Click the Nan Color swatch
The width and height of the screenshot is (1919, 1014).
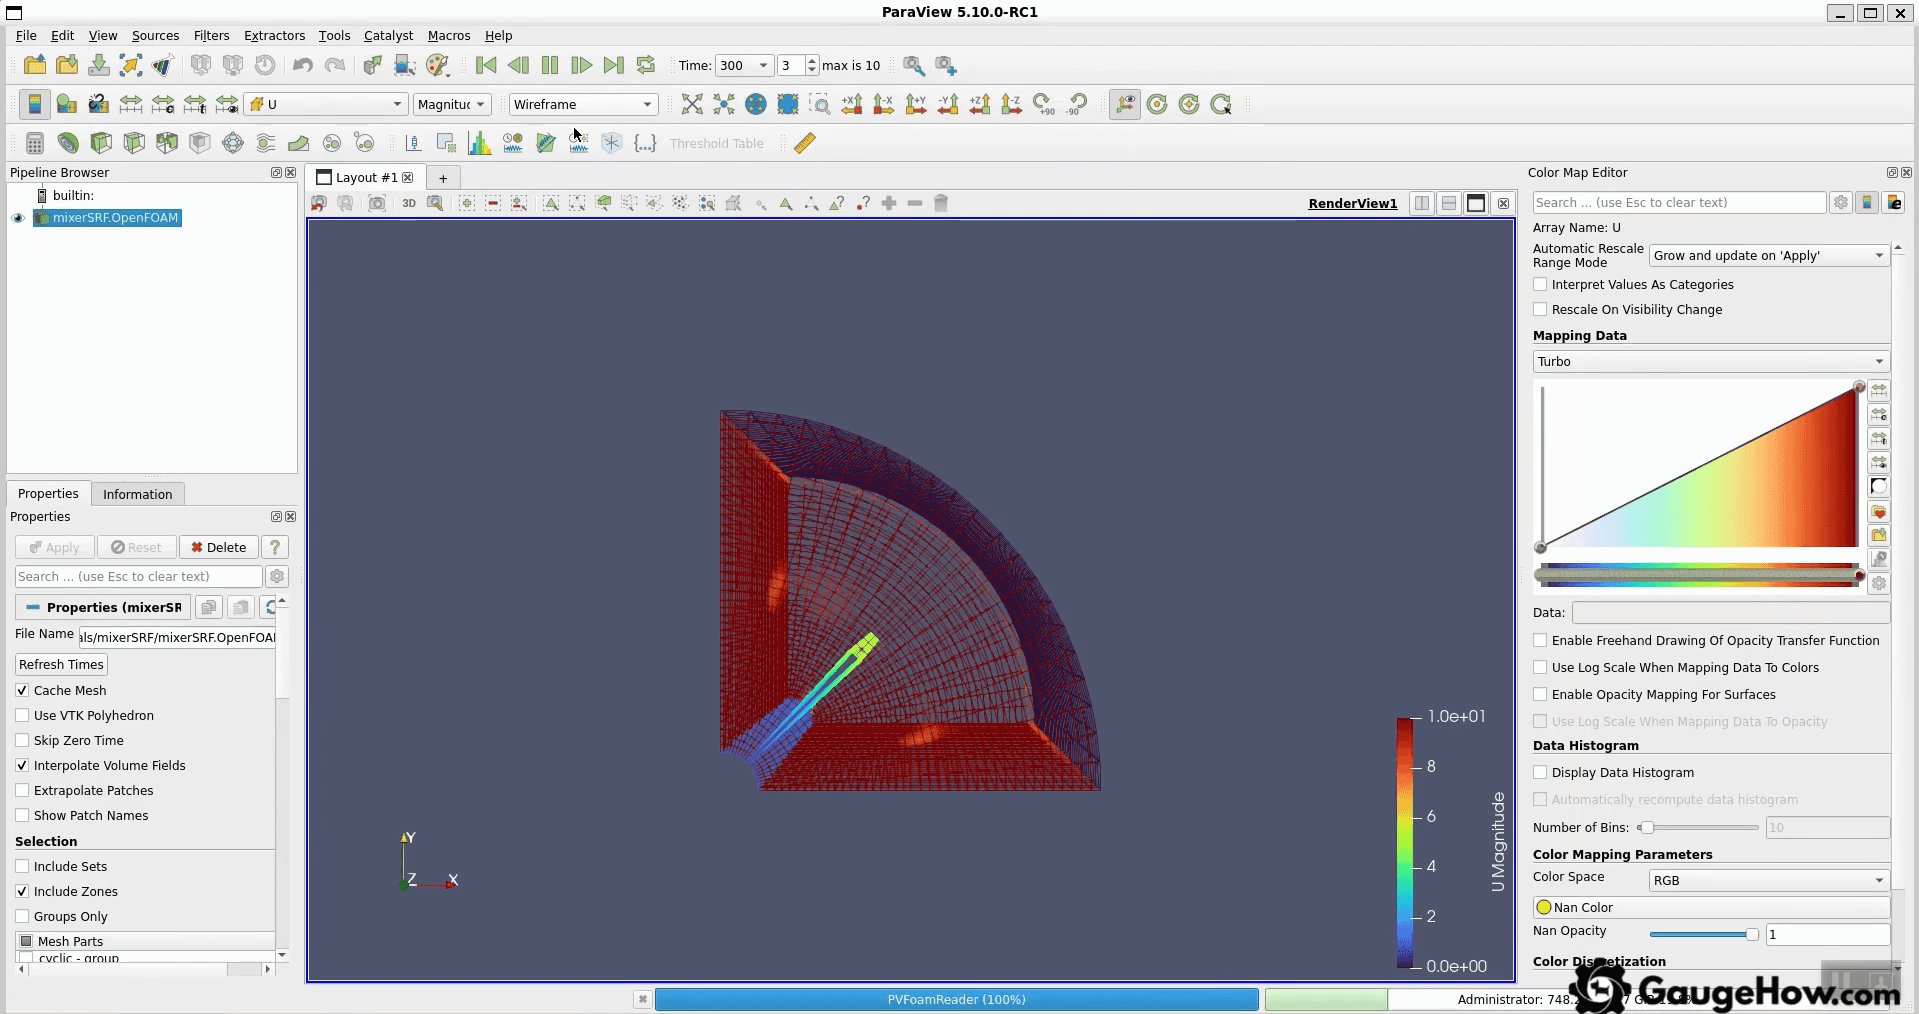[x=1544, y=907]
